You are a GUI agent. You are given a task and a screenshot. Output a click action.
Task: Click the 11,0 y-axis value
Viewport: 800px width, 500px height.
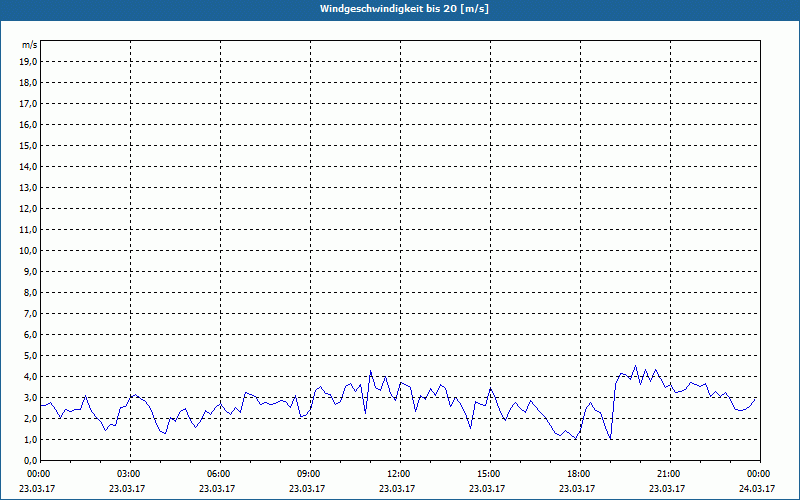(28, 230)
